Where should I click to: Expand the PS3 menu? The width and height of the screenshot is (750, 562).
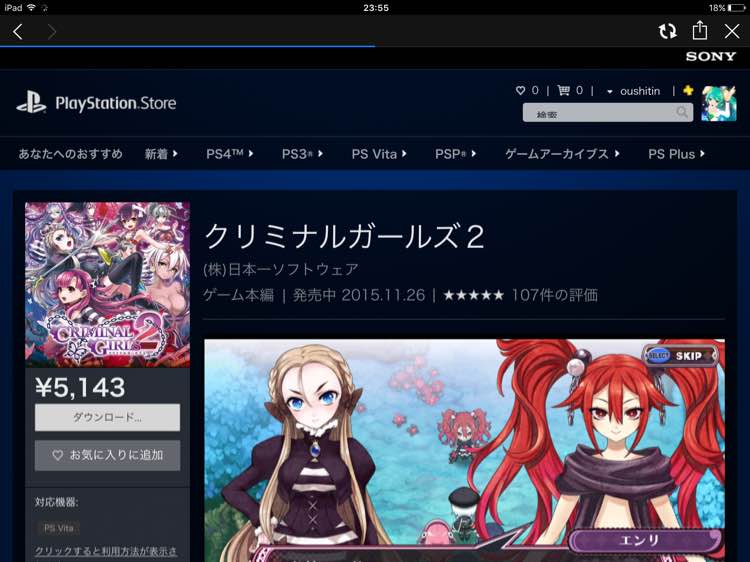302,154
